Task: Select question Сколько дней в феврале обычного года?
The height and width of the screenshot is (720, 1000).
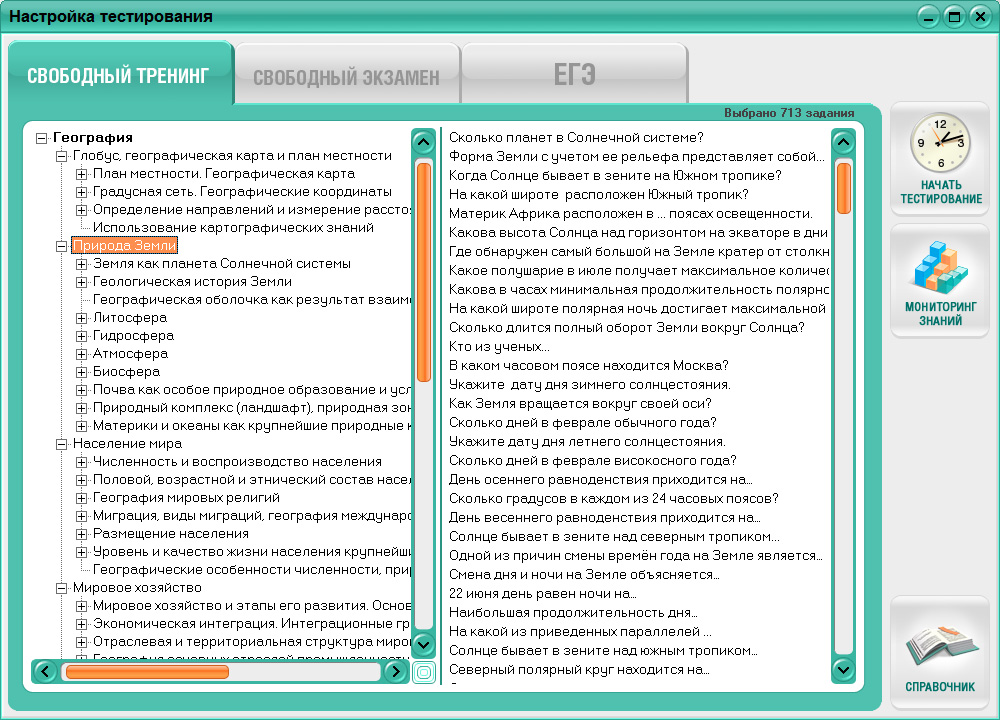Action: pyautogui.click(x=583, y=422)
